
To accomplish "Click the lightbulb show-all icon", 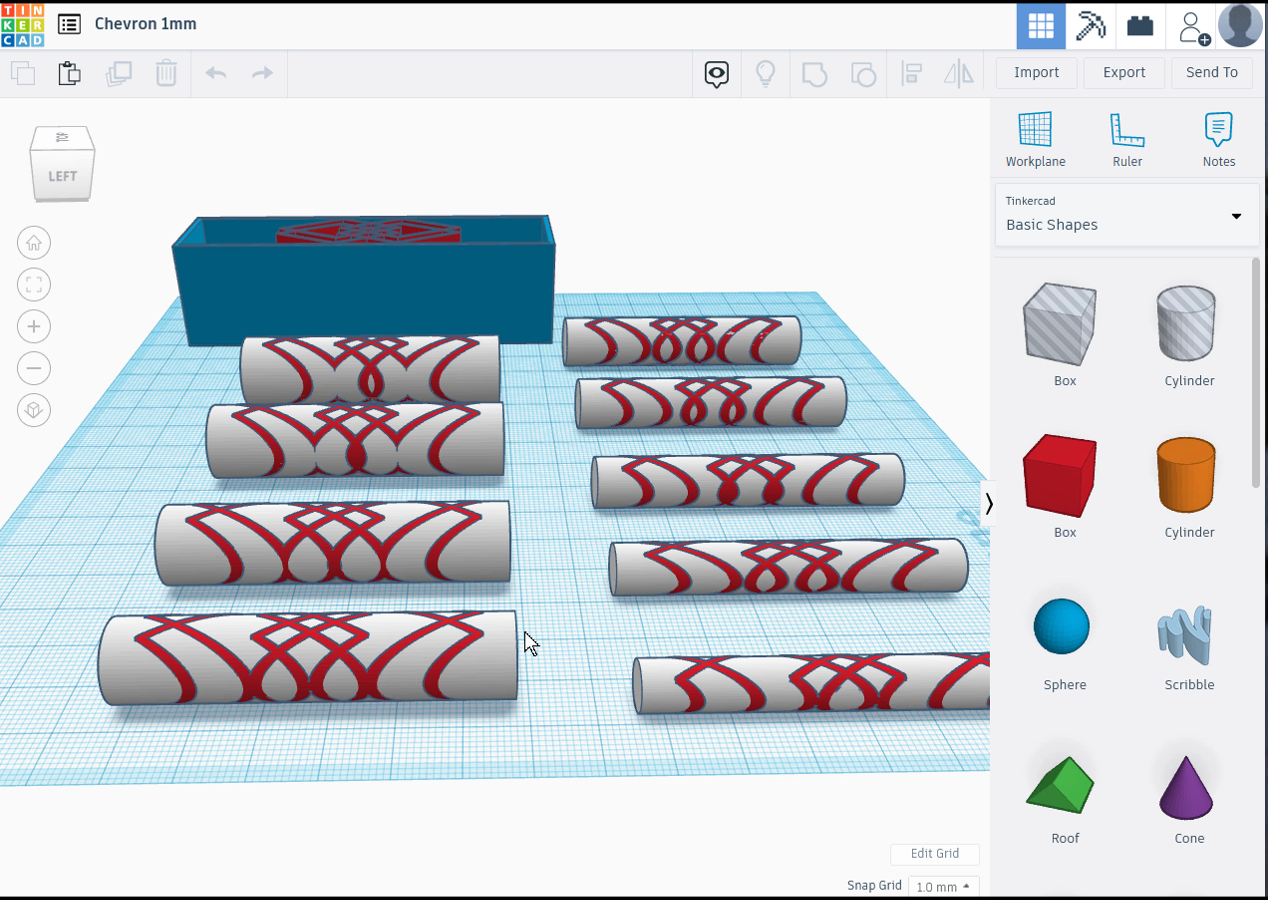I will [x=766, y=74].
